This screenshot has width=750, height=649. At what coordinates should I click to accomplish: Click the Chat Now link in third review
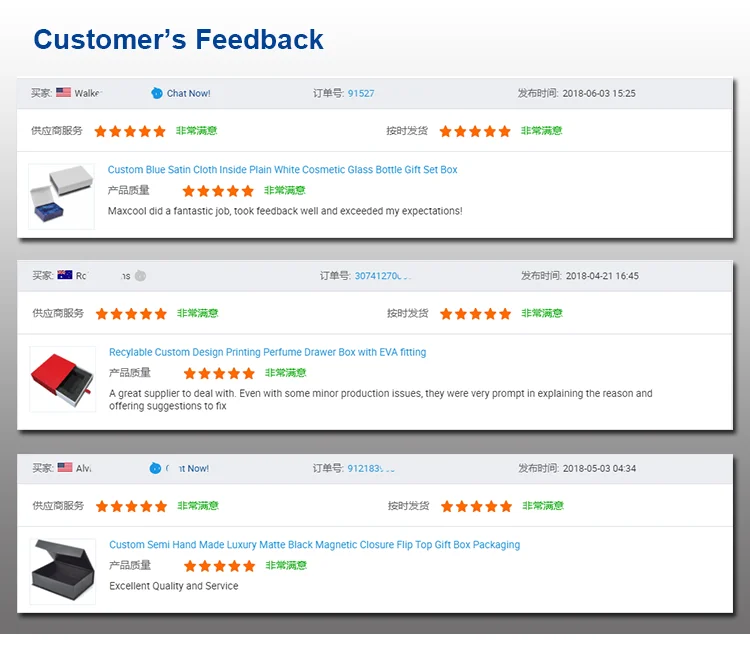click(x=187, y=468)
